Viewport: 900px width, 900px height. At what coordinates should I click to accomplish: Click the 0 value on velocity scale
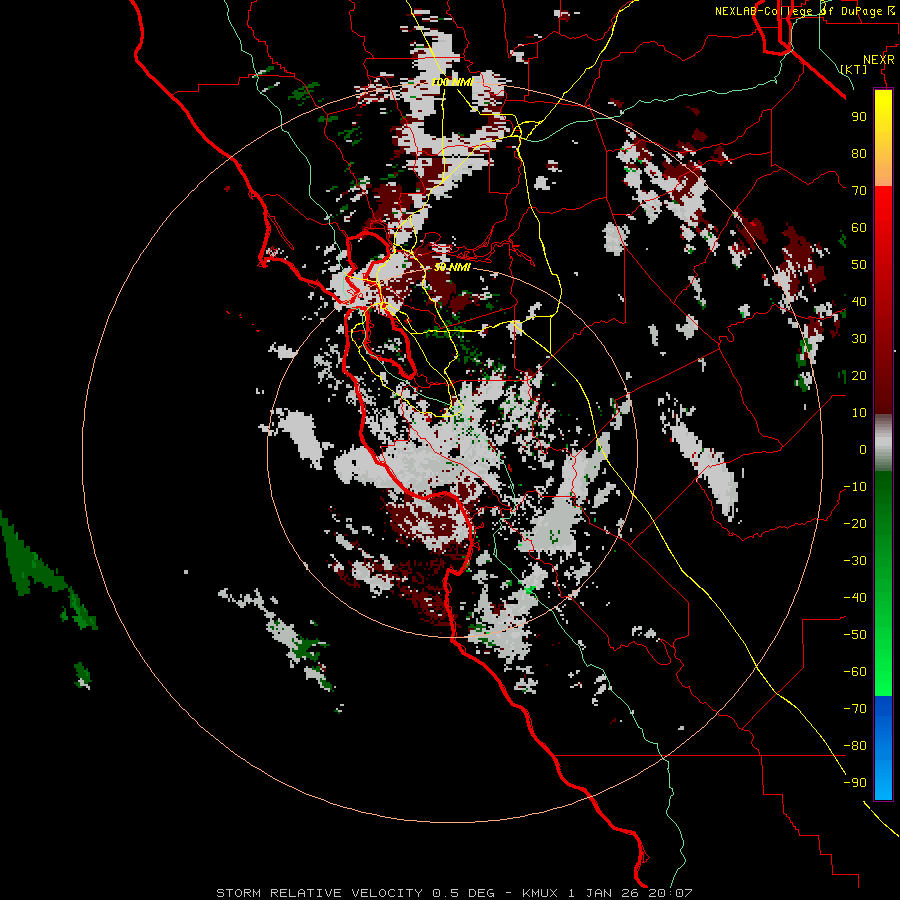point(863,449)
